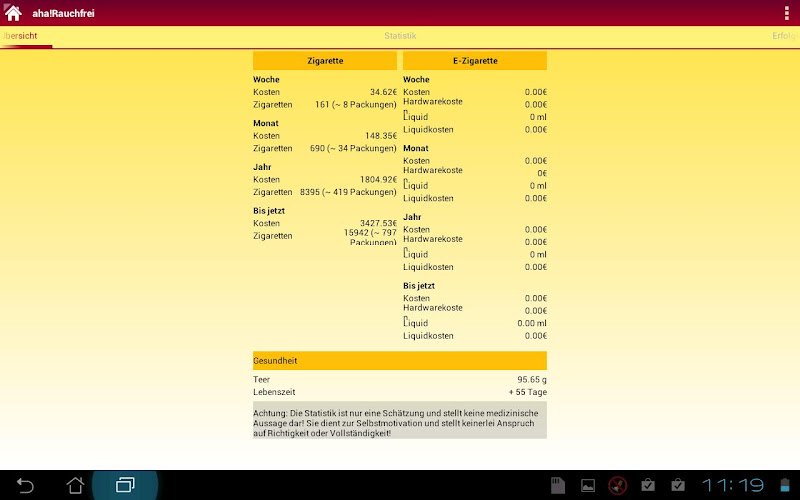
Task: Switch to the Erfolge tab
Action: click(786, 36)
